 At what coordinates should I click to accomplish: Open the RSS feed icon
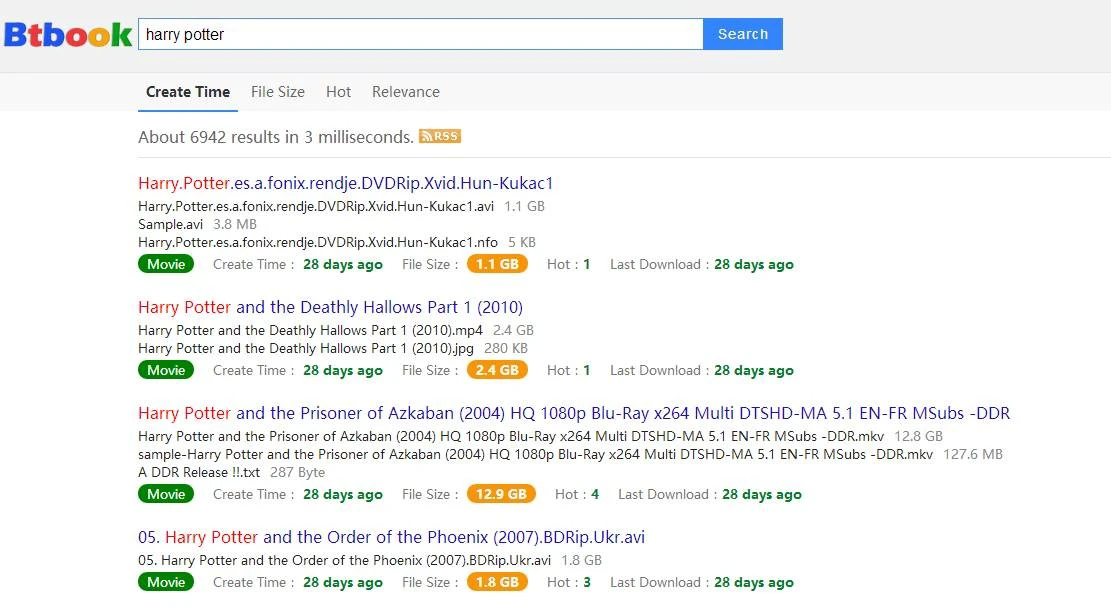coord(440,136)
